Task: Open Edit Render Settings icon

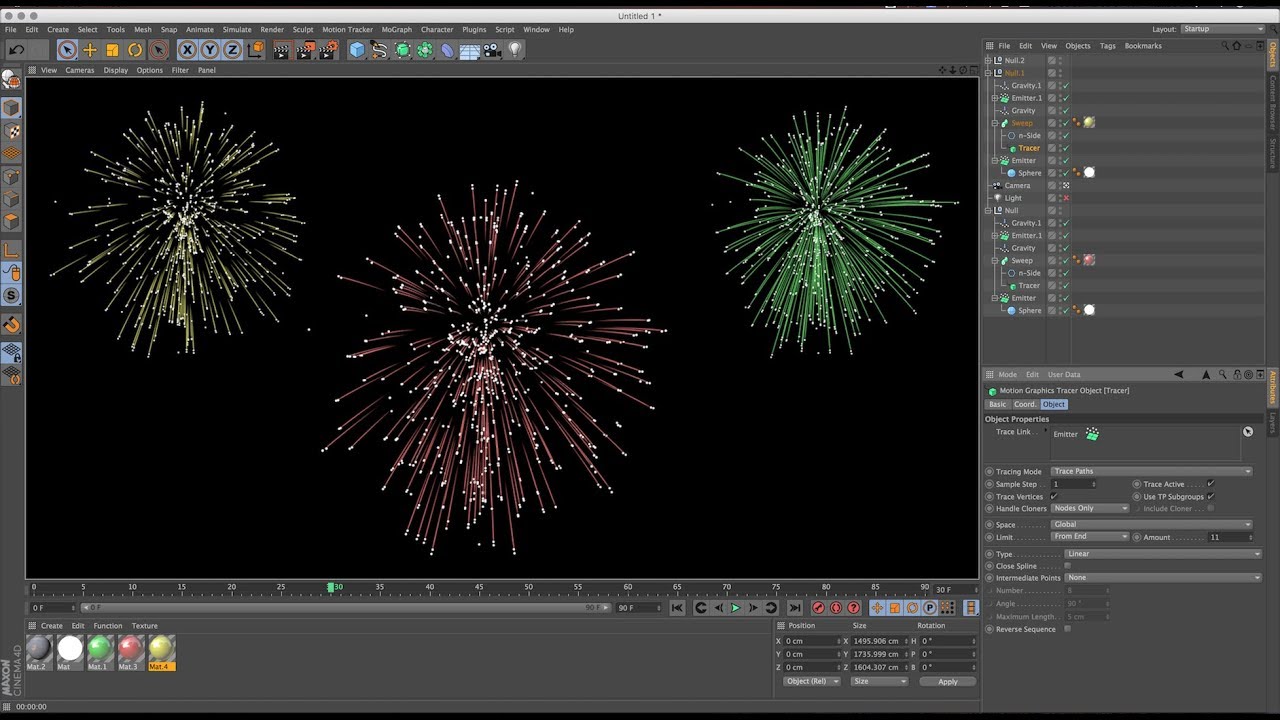Action: point(328,50)
